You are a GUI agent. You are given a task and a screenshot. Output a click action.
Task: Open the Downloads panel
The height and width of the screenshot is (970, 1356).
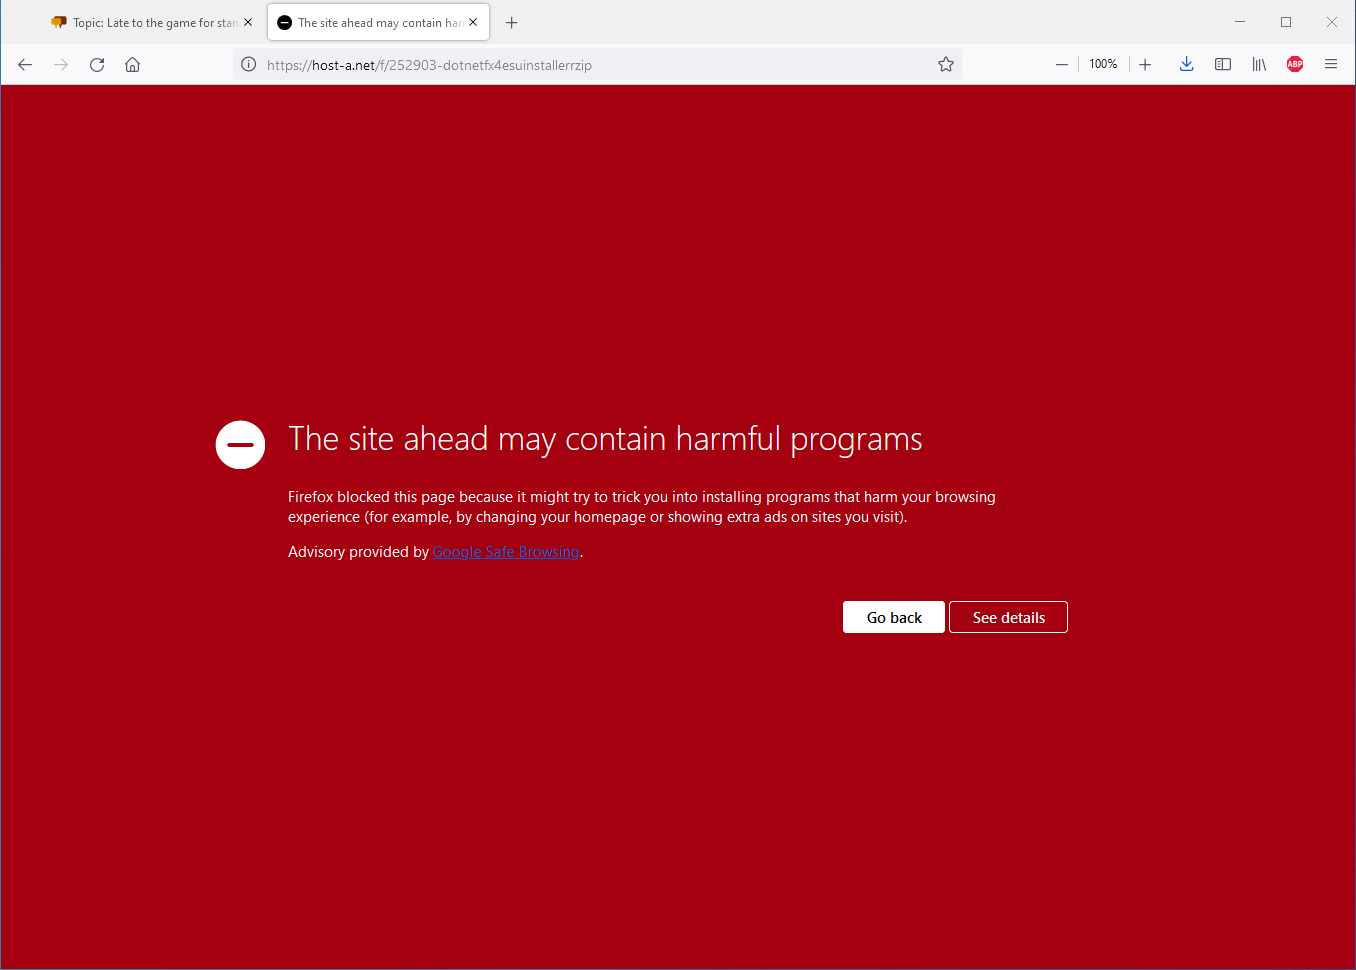point(1186,65)
